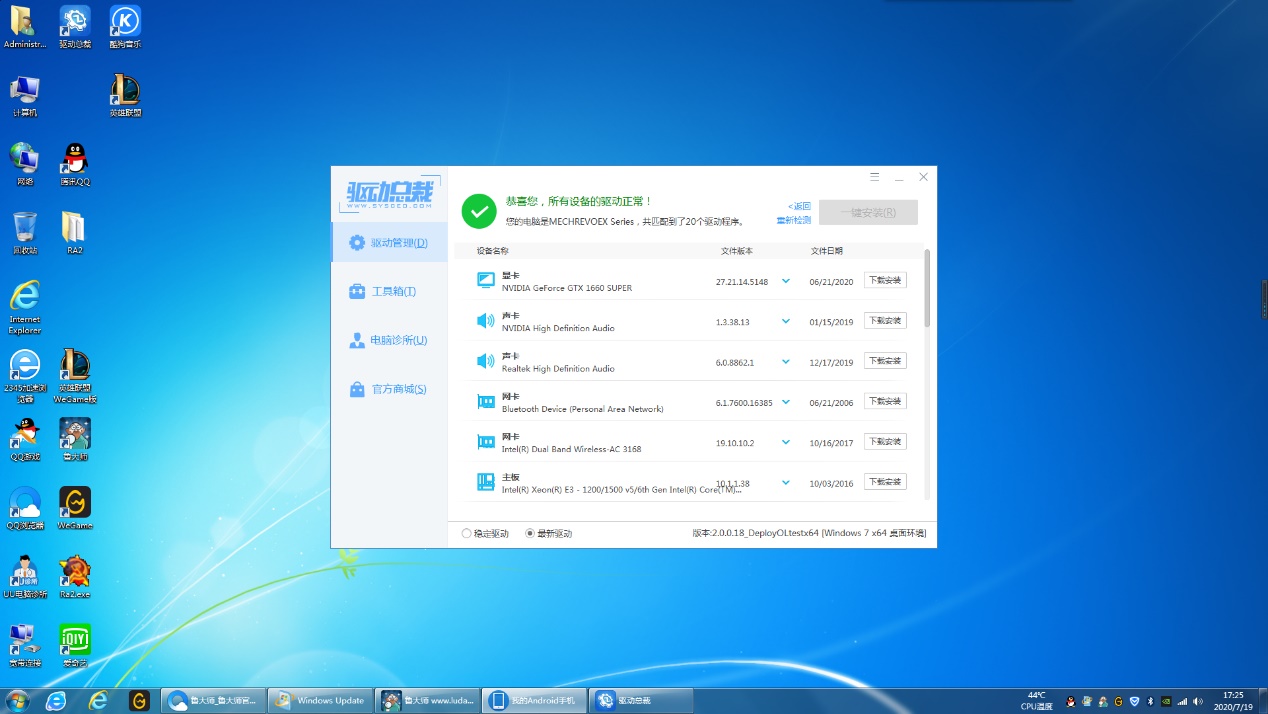The height and width of the screenshot is (714, 1268).
Task: Open version options for NVIDIA High Definition Audio
Action: [786, 321]
